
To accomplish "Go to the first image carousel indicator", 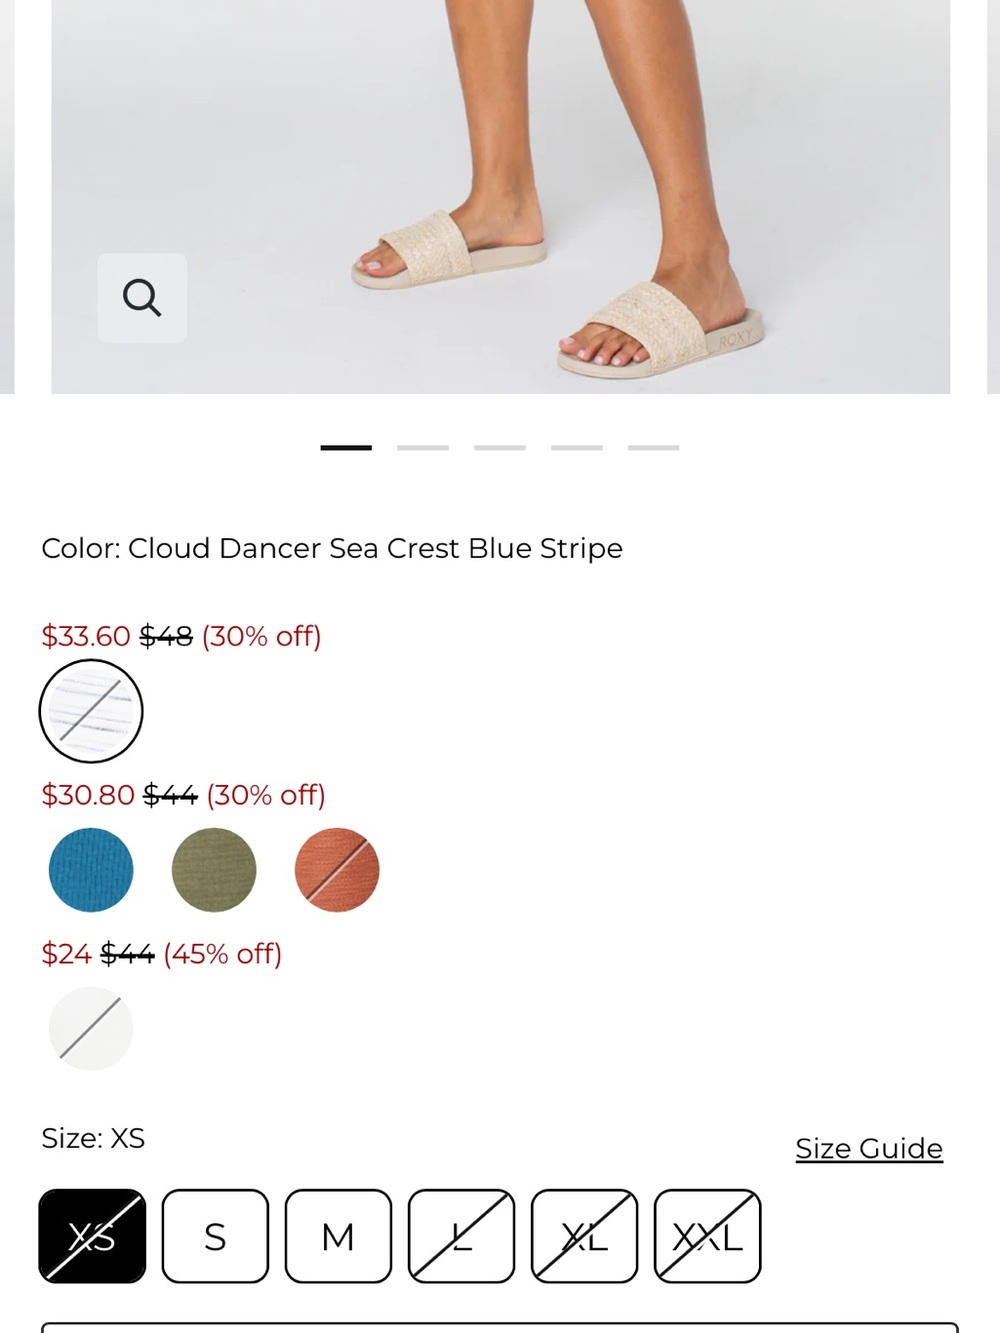I will [x=346, y=448].
